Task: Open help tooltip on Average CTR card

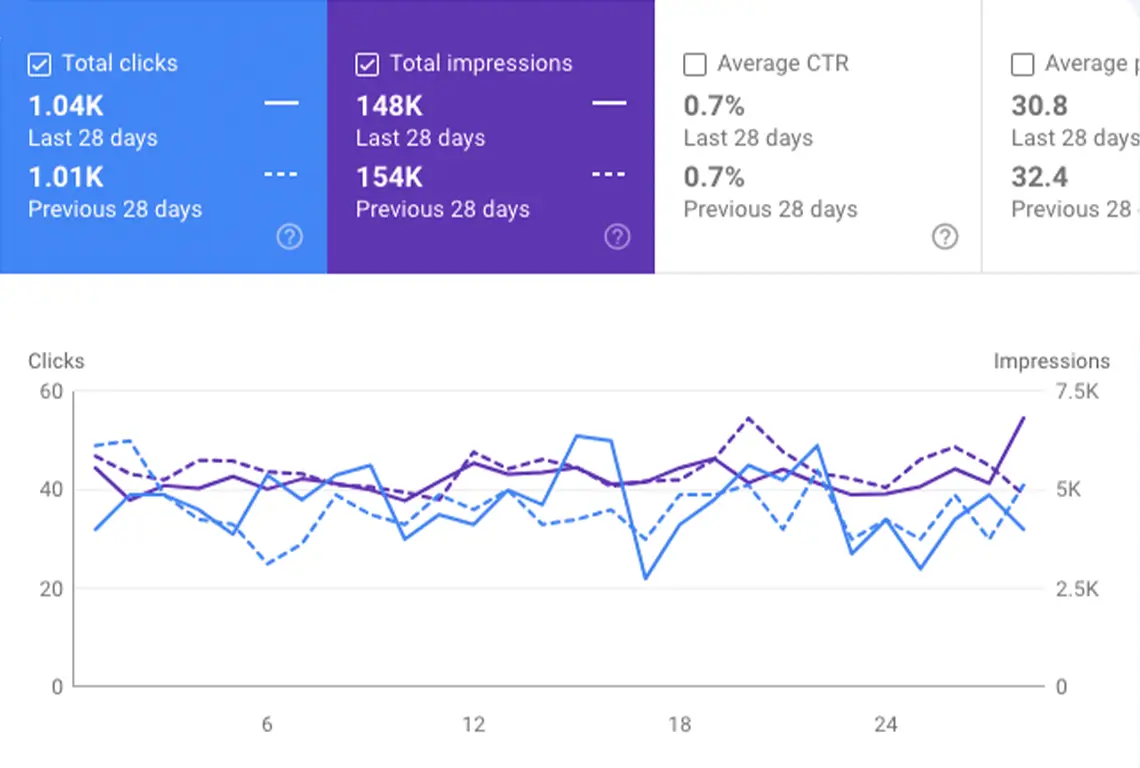Action: (x=945, y=237)
